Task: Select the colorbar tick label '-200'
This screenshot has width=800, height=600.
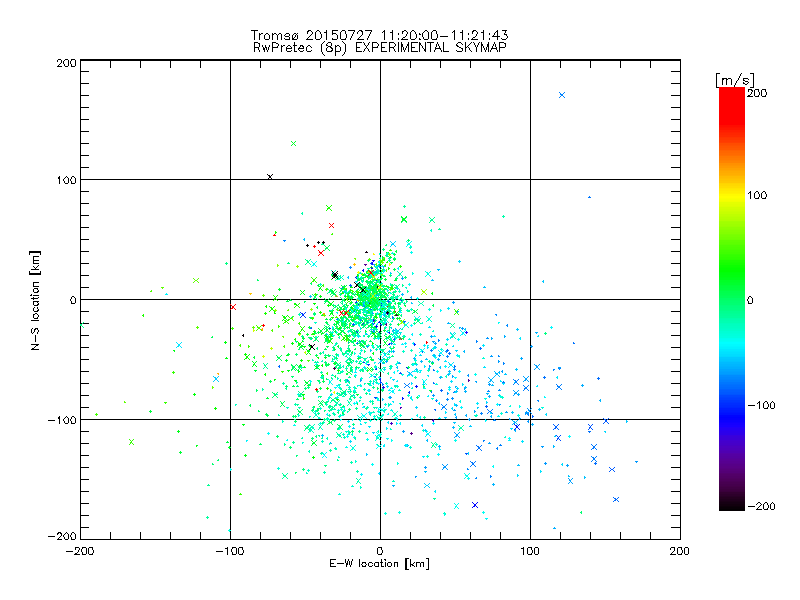Action: tap(761, 506)
